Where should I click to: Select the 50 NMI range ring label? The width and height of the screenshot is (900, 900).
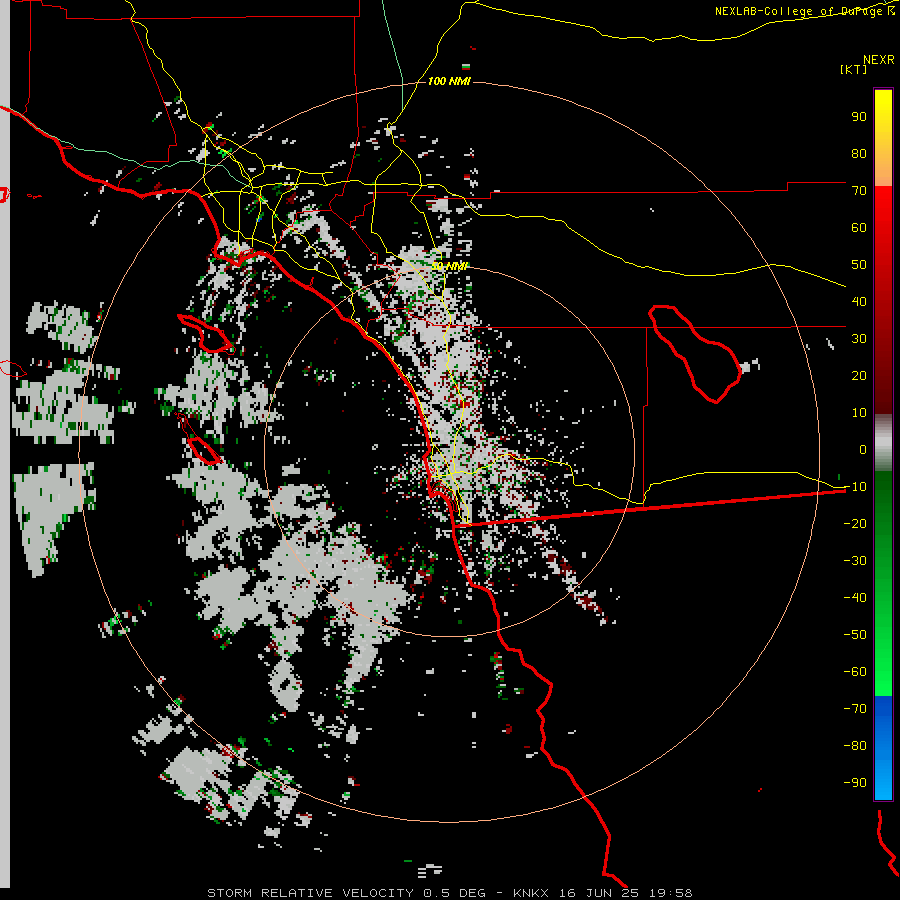point(449,267)
